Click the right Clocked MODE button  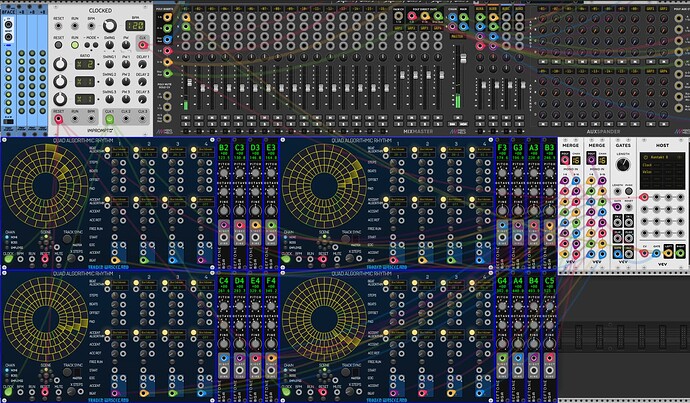pos(95,45)
